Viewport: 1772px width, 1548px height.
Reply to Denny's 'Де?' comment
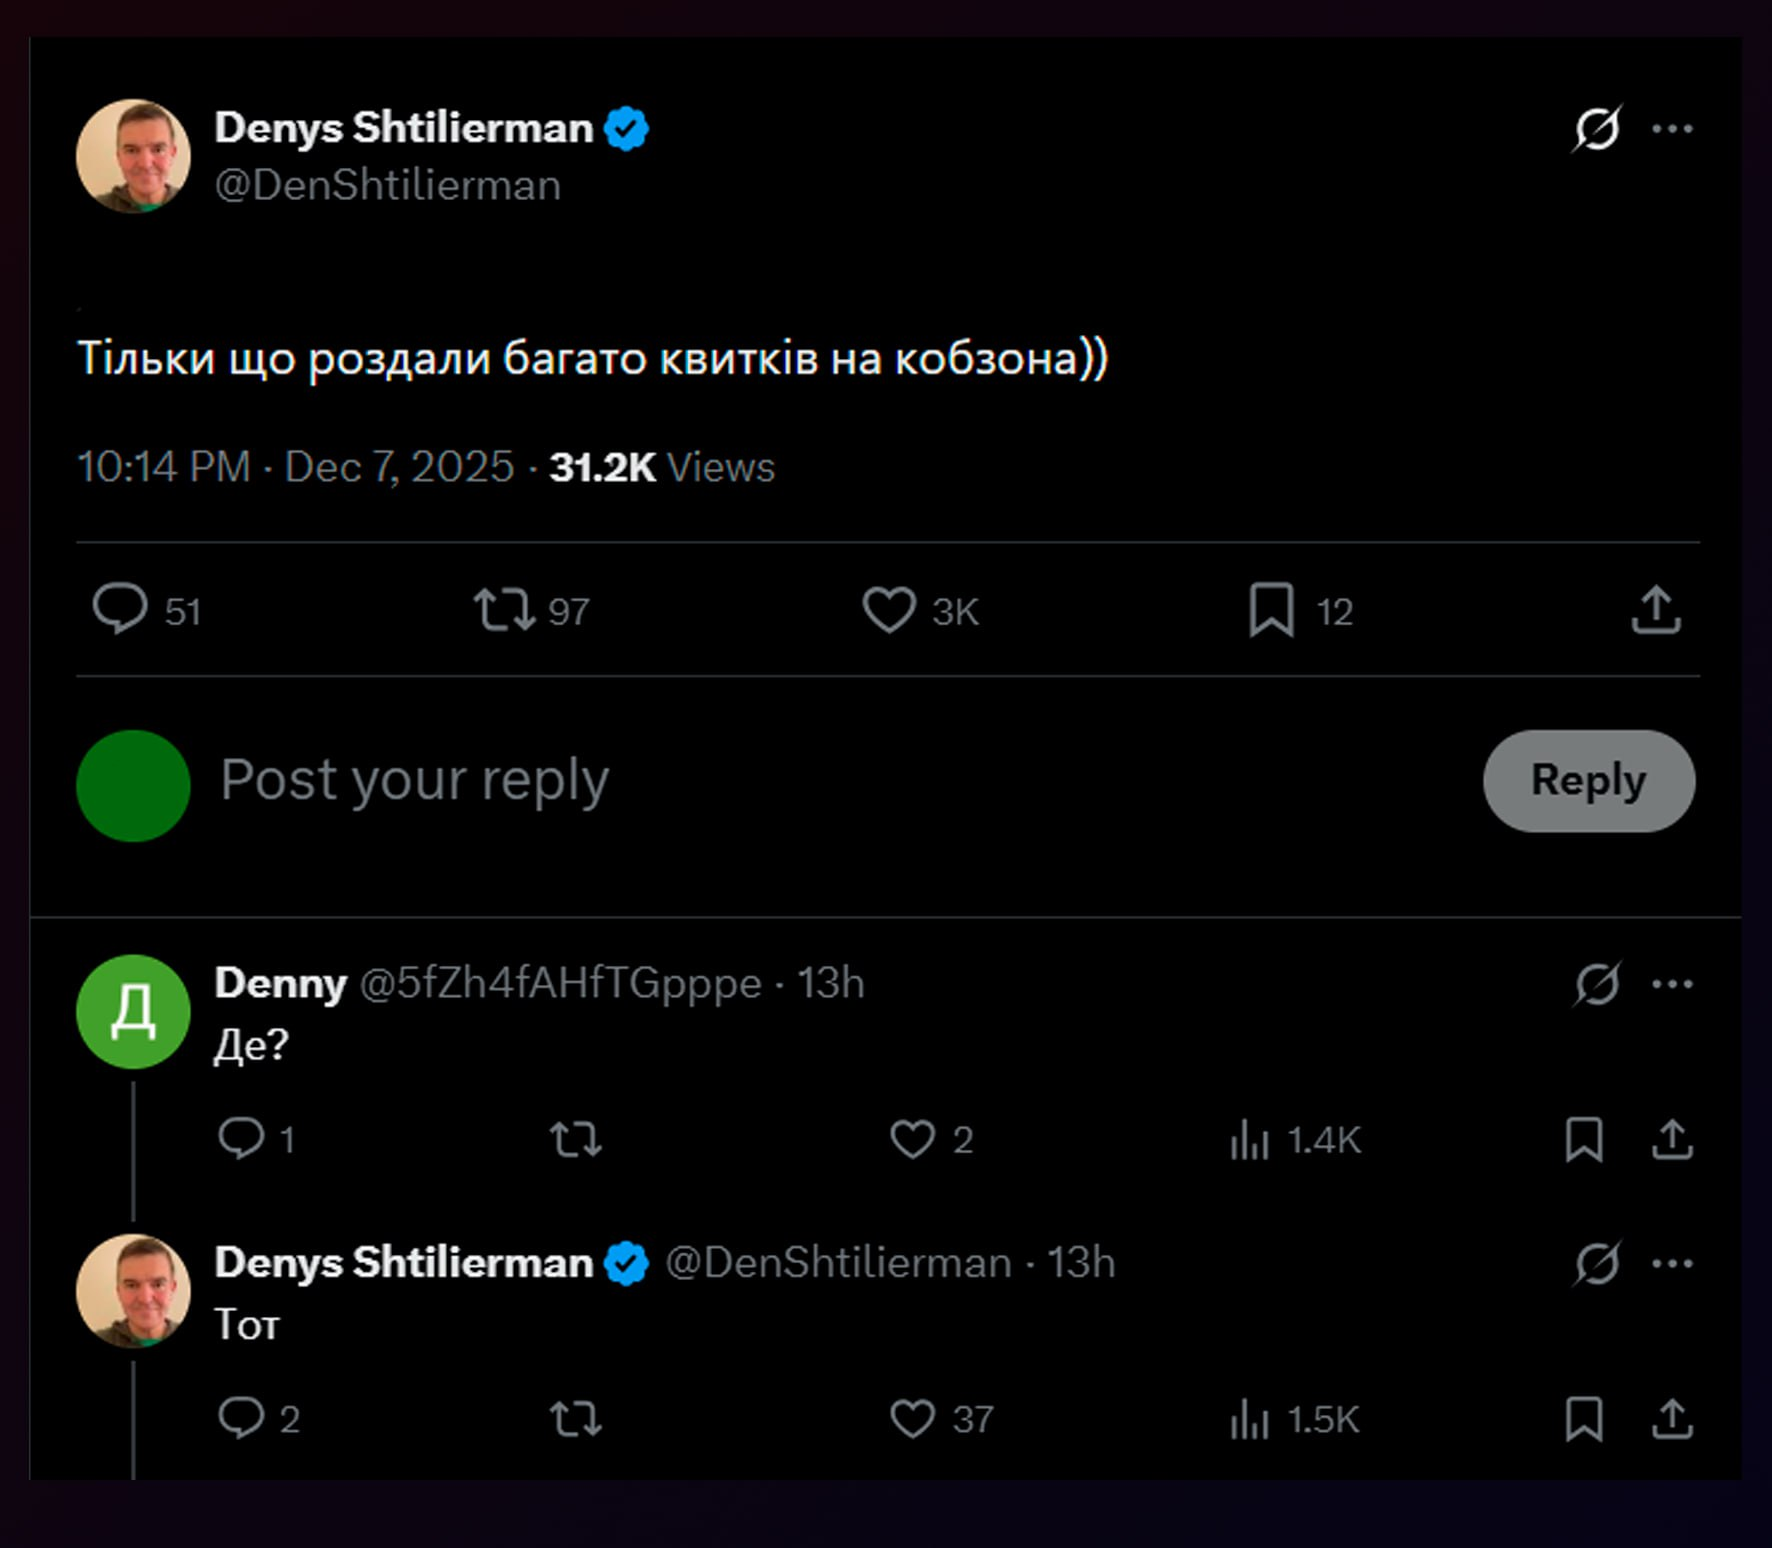coord(241,1139)
